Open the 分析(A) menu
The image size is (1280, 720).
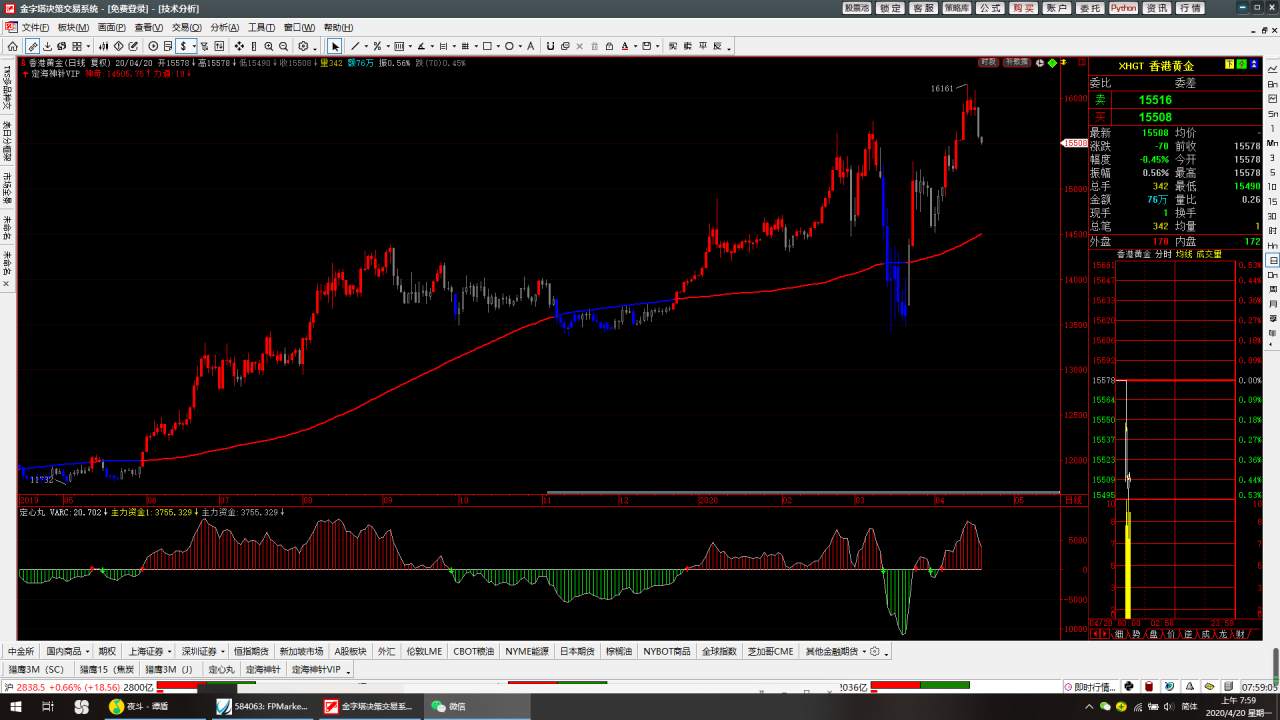coord(225,27)
